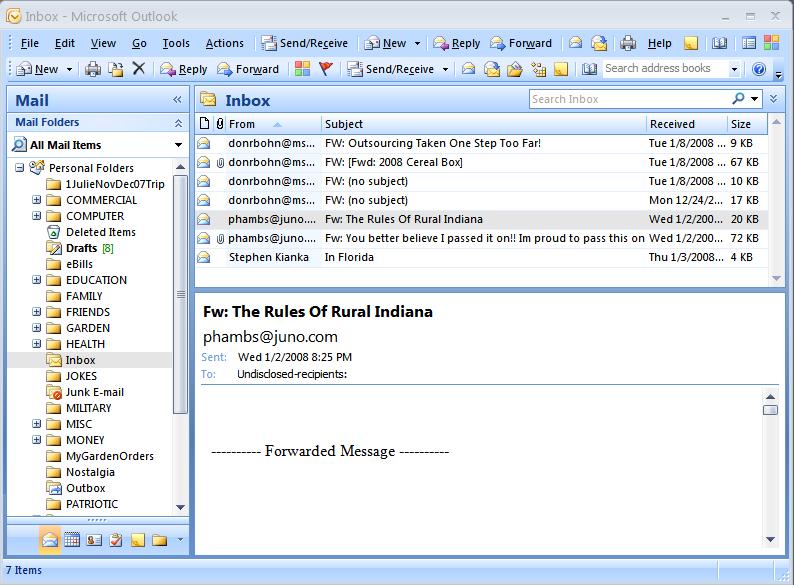Sort messages by the Subject column
794x585 pixels.
[x=484, y=124]
